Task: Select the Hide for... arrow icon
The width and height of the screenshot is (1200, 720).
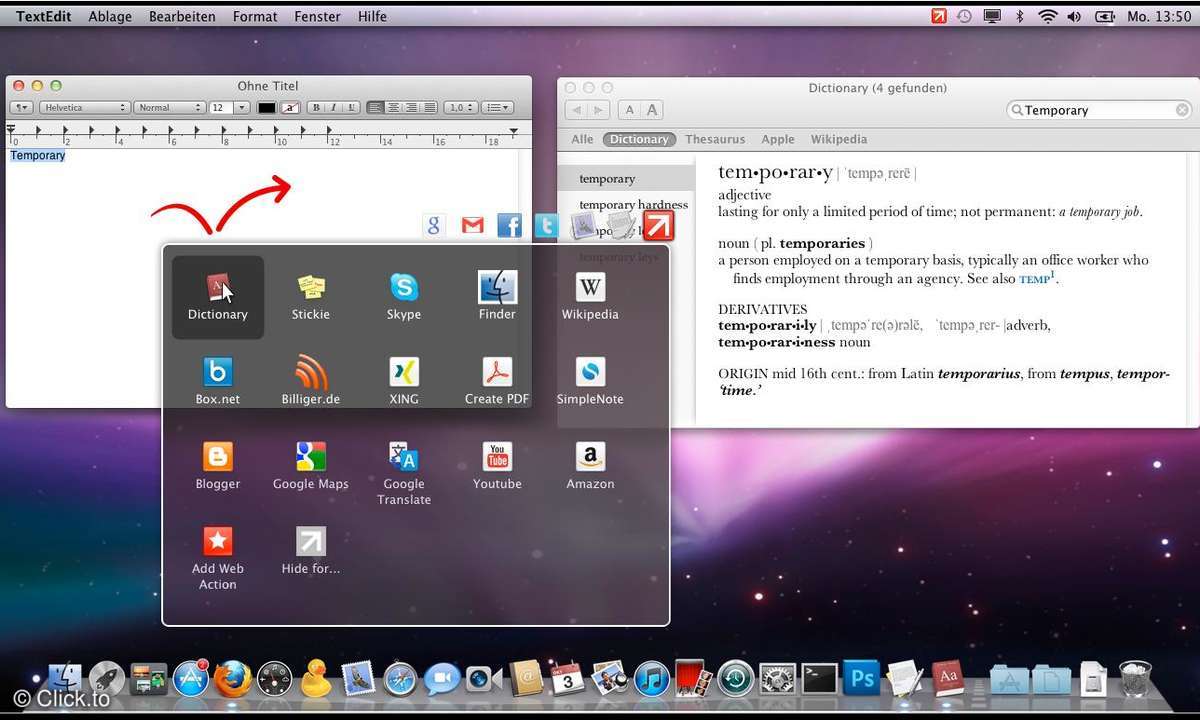Action: 311,542
